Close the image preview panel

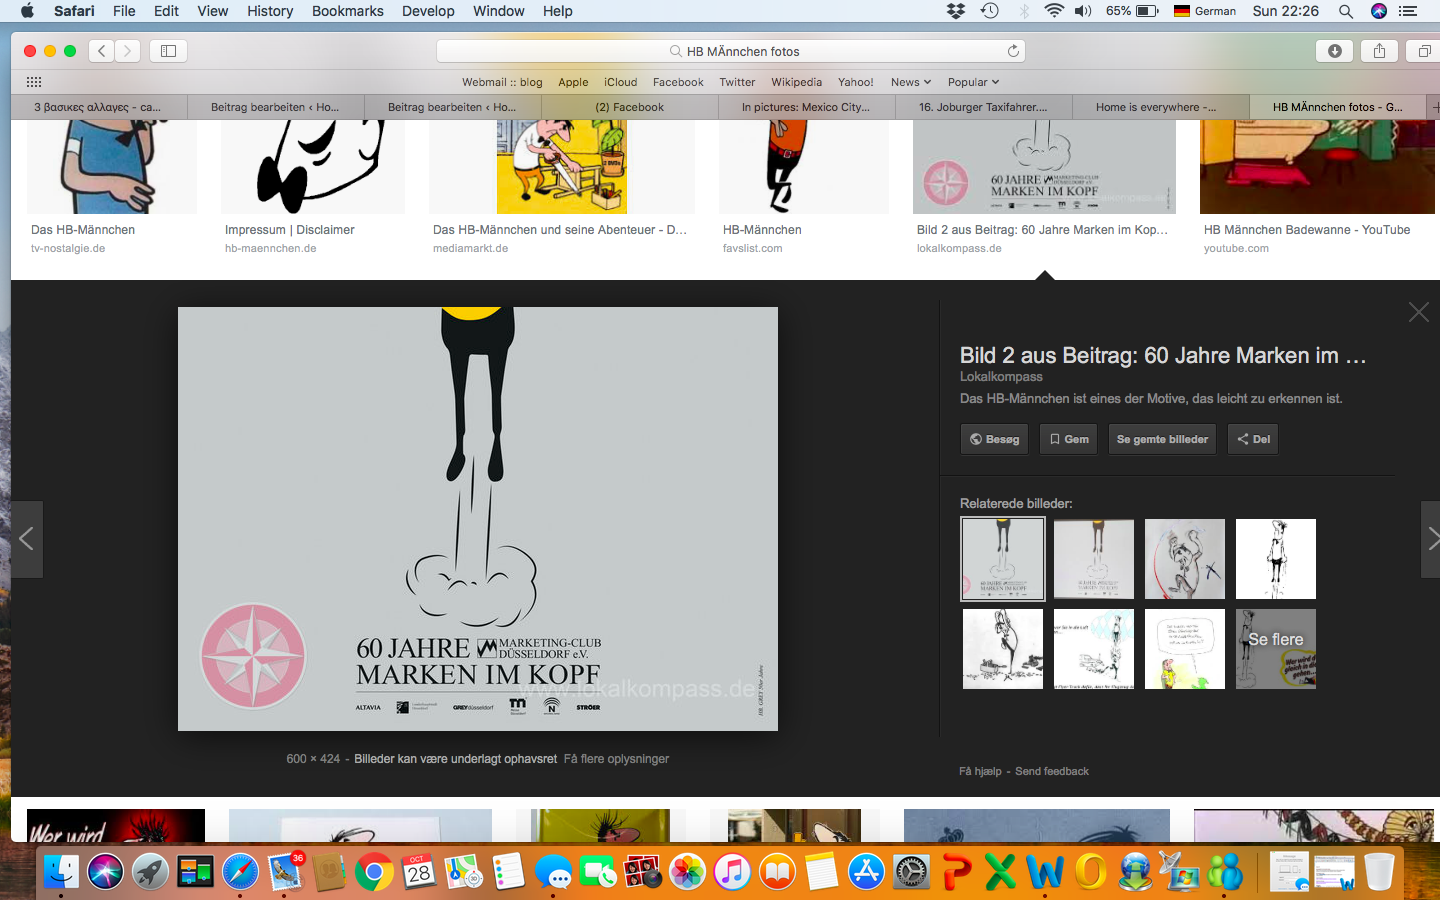point(1418,312)
